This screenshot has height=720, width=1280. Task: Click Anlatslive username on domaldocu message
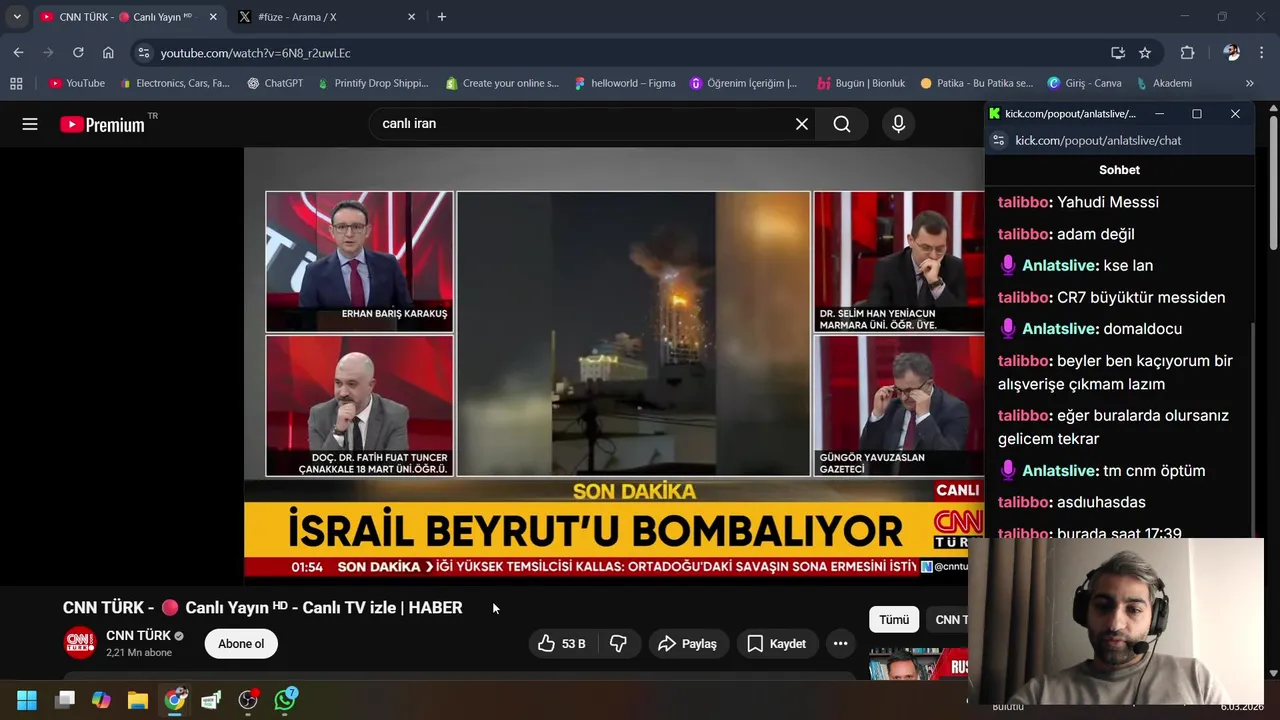point(1060,329)
